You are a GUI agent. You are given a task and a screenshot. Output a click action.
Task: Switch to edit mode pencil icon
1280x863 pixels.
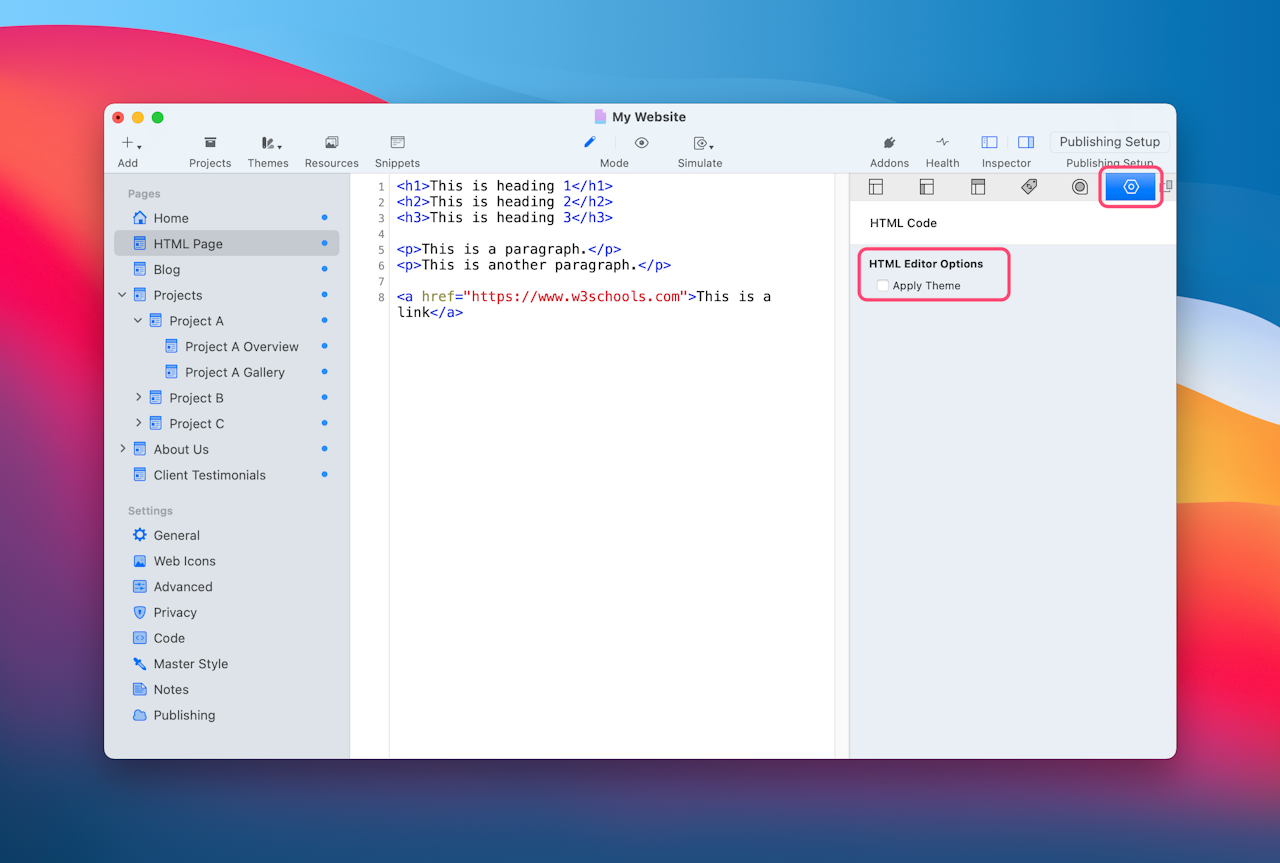pos(590,142)
